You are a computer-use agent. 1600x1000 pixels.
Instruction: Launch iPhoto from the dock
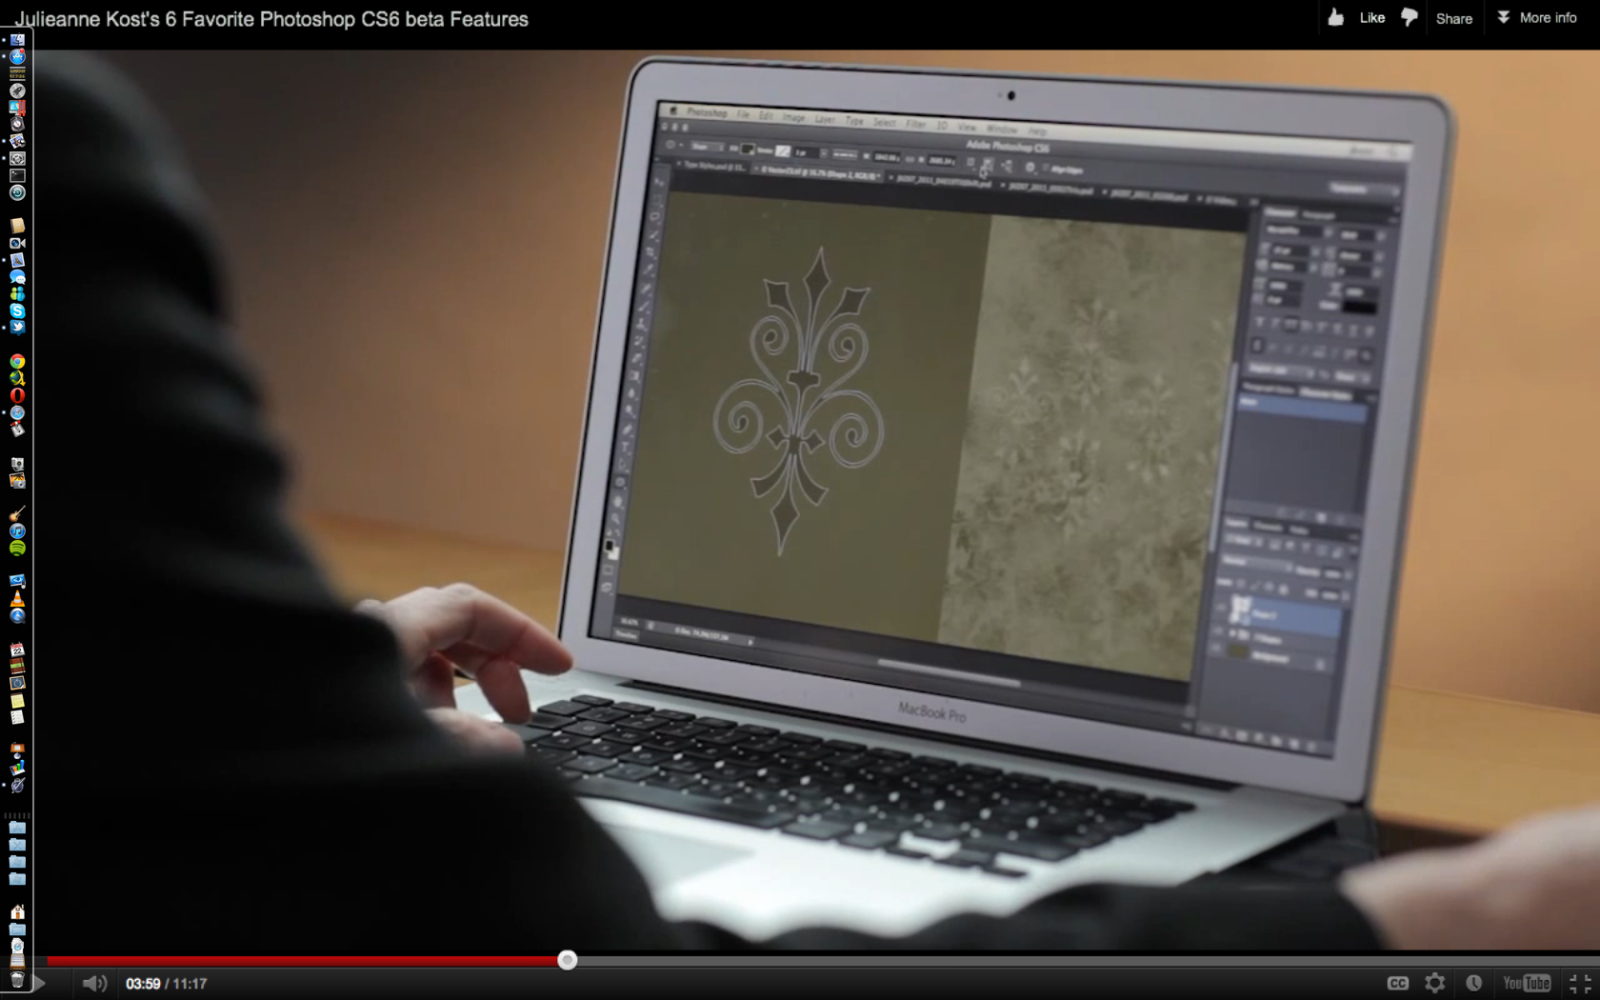click(x=17, y=480)
